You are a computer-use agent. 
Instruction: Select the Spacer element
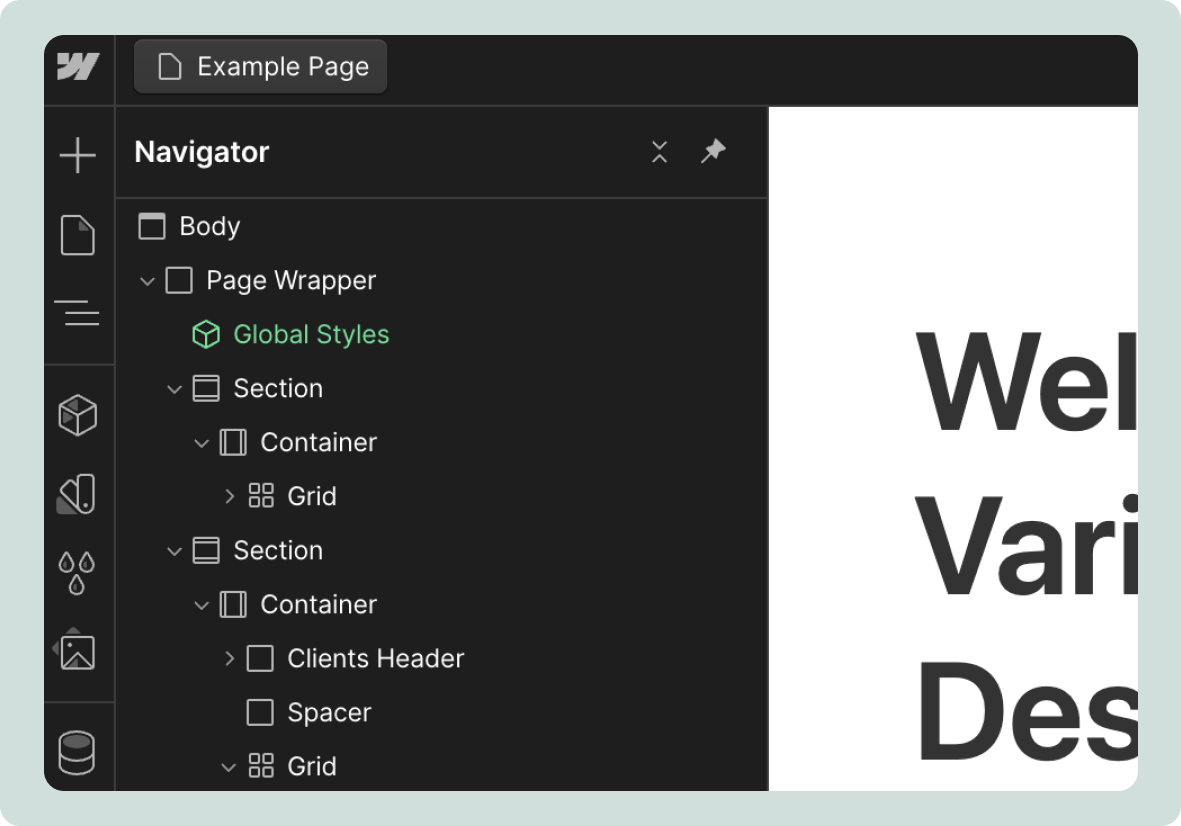pyautogui.click(x=328, y=712)
